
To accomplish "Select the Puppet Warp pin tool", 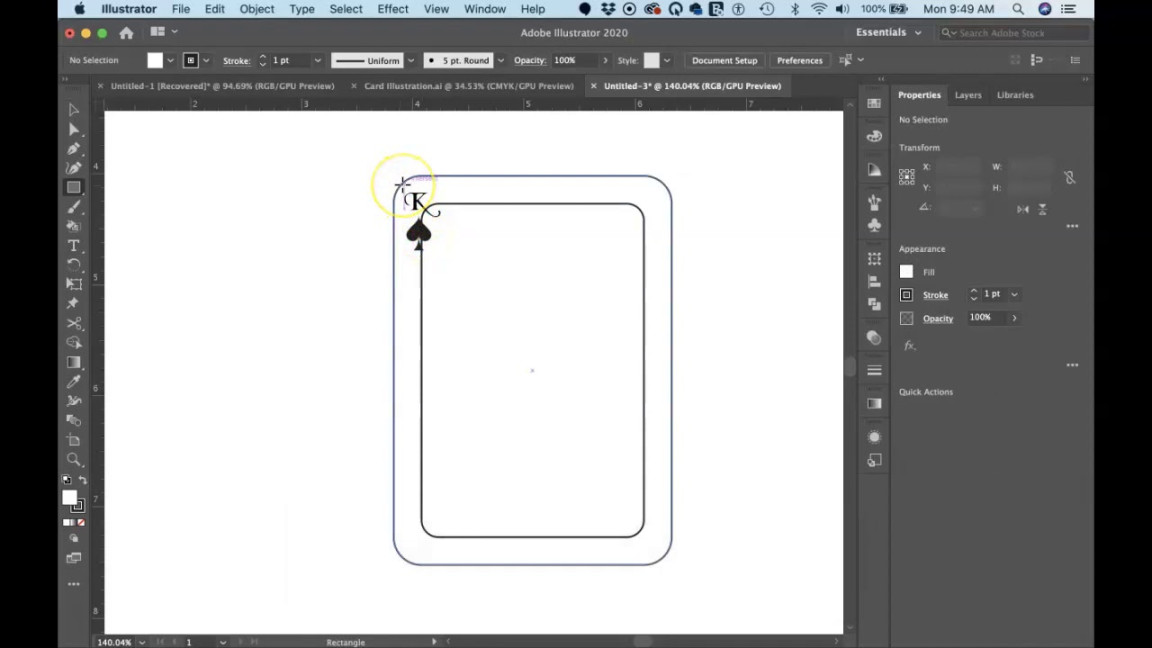I will [73, 303].
